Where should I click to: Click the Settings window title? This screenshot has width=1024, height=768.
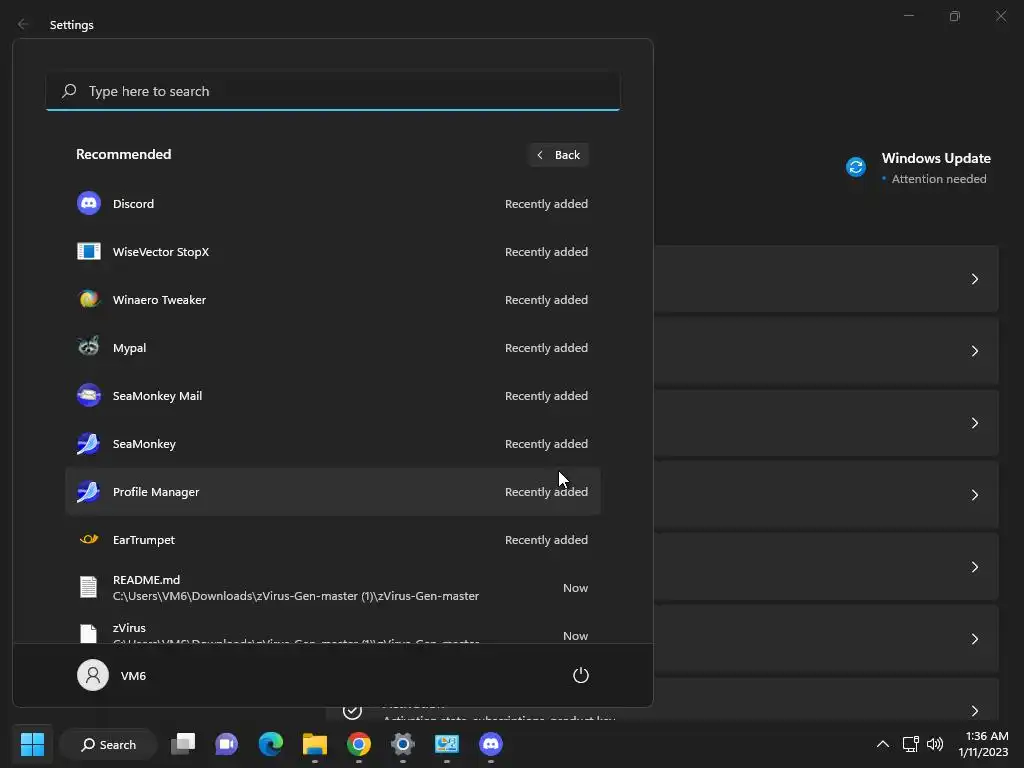click(x=72, y=25)
